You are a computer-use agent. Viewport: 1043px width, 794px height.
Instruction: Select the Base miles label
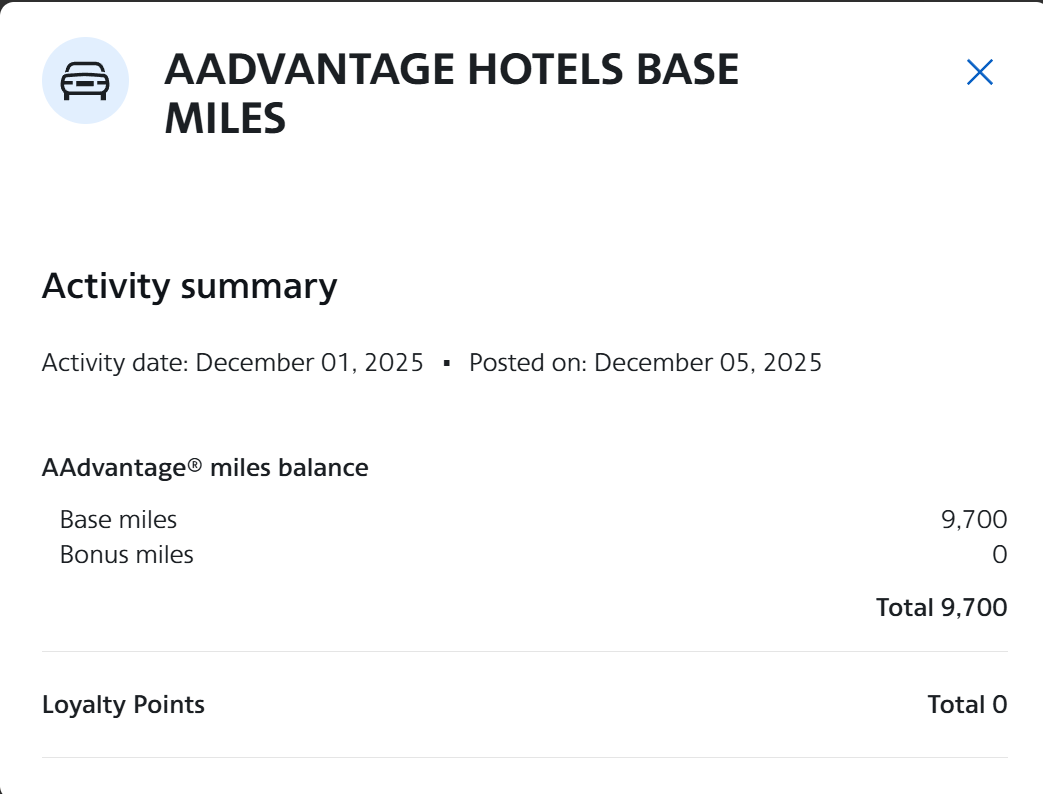118,519
